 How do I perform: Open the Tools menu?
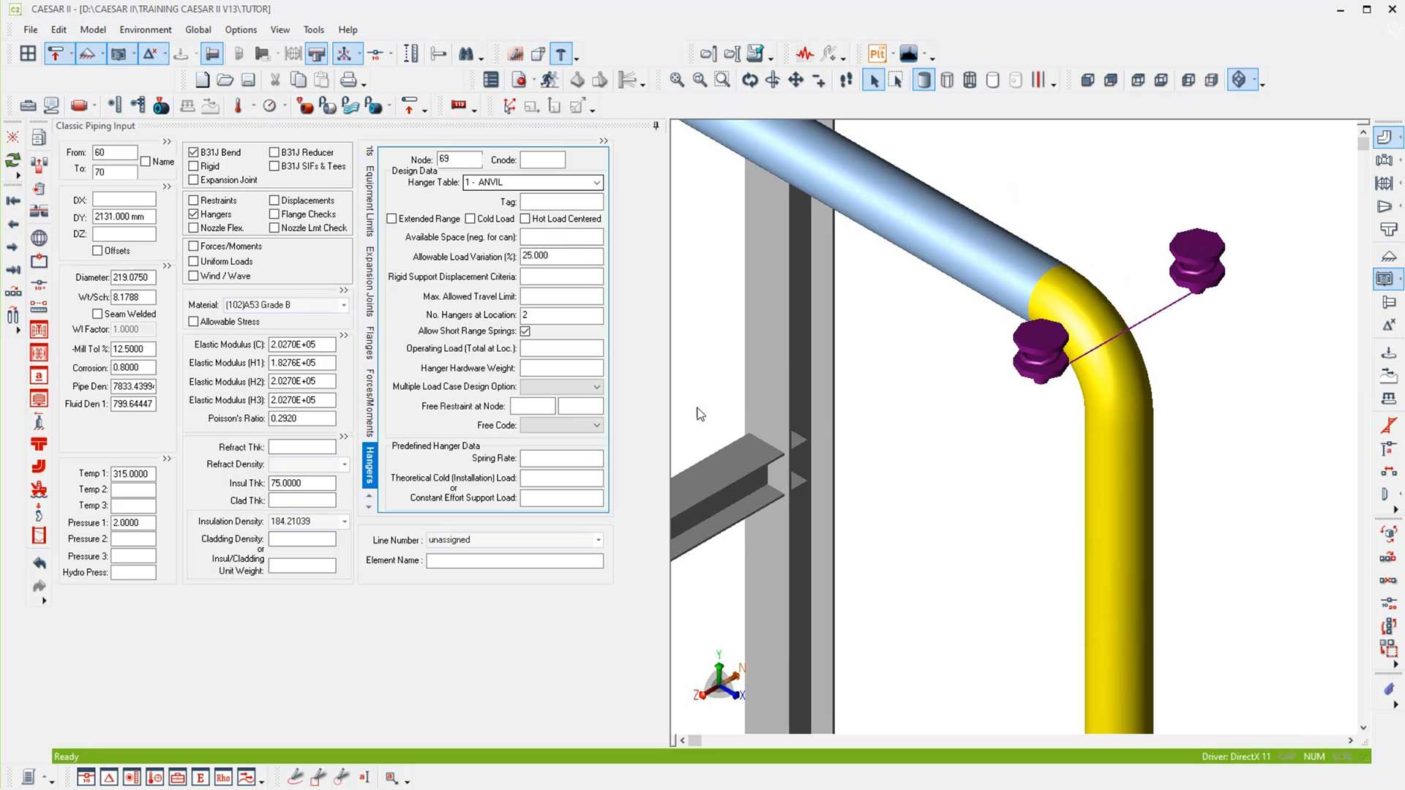313,30
